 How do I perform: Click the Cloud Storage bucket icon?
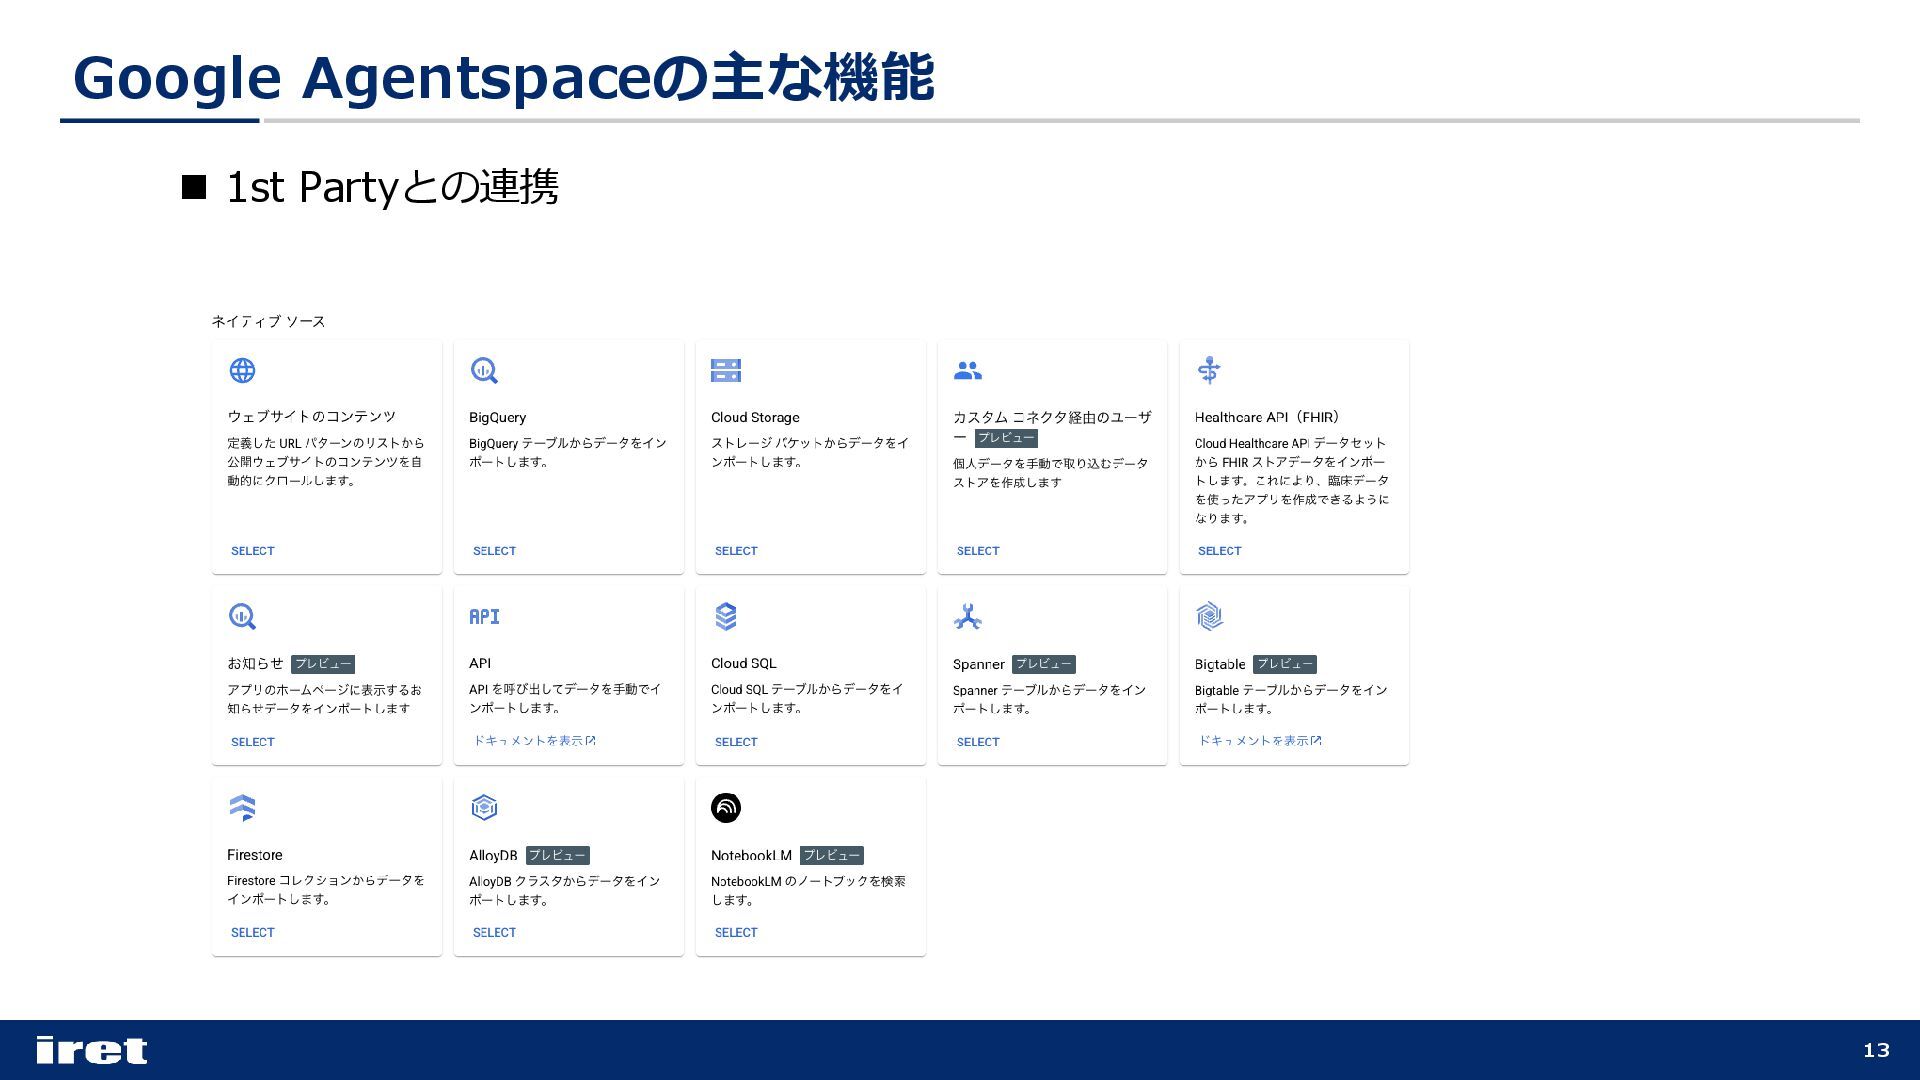pos(726,370)
